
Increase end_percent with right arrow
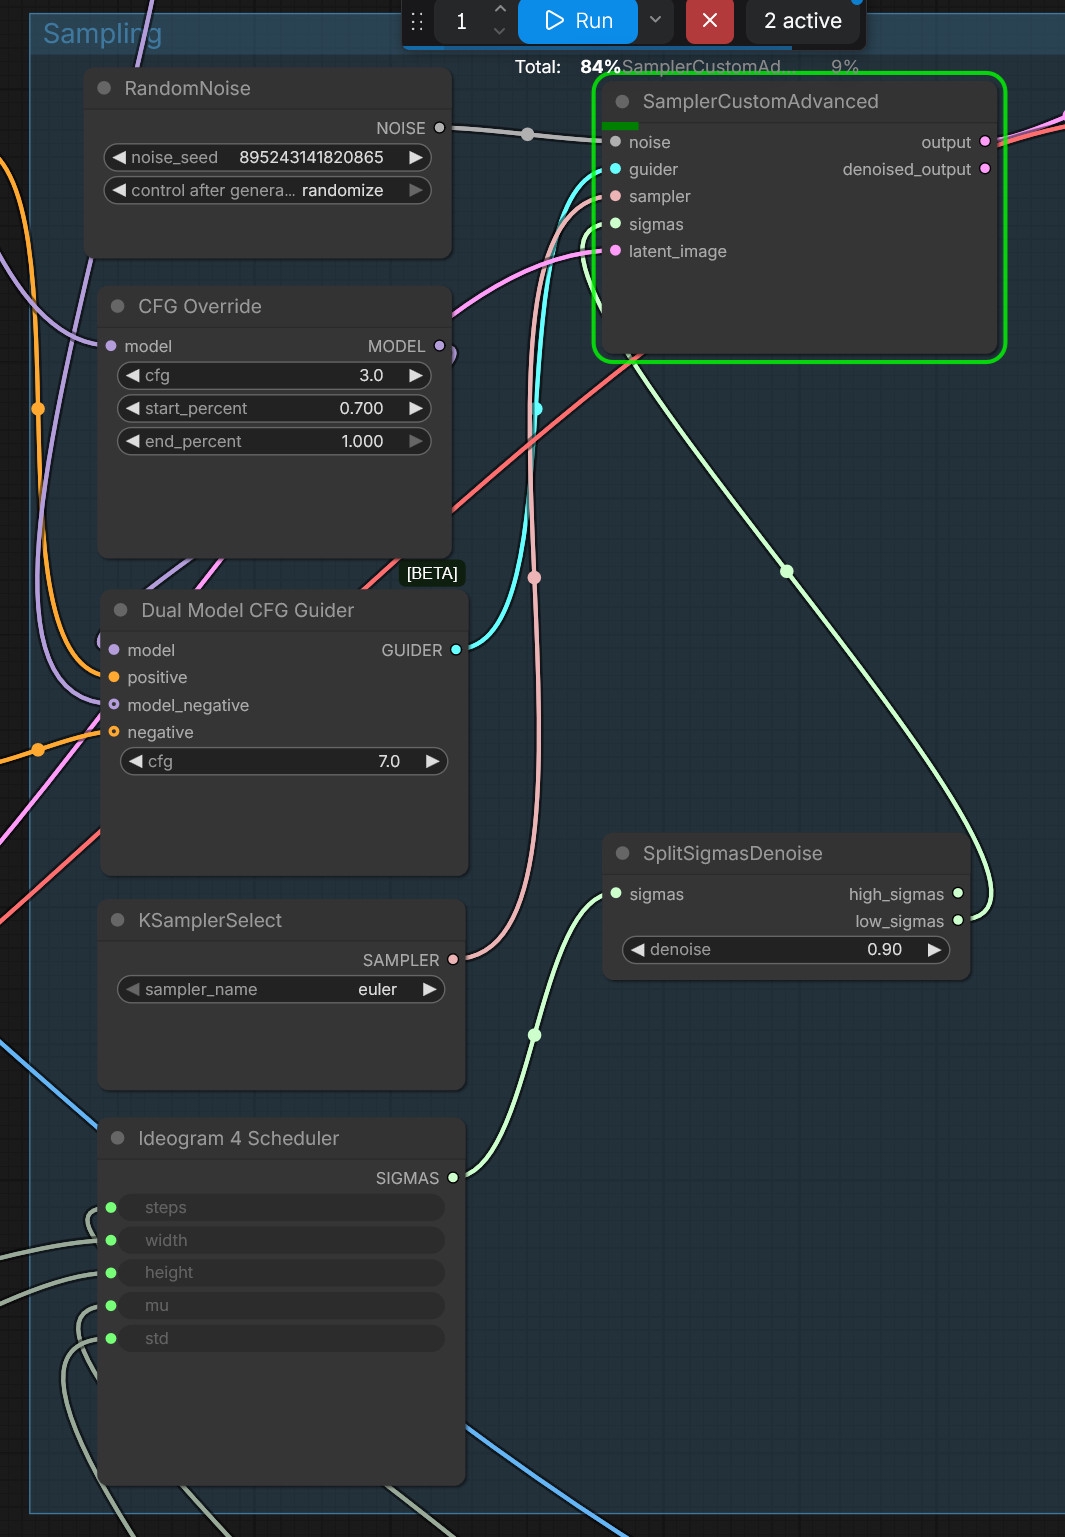click(416, 441)
